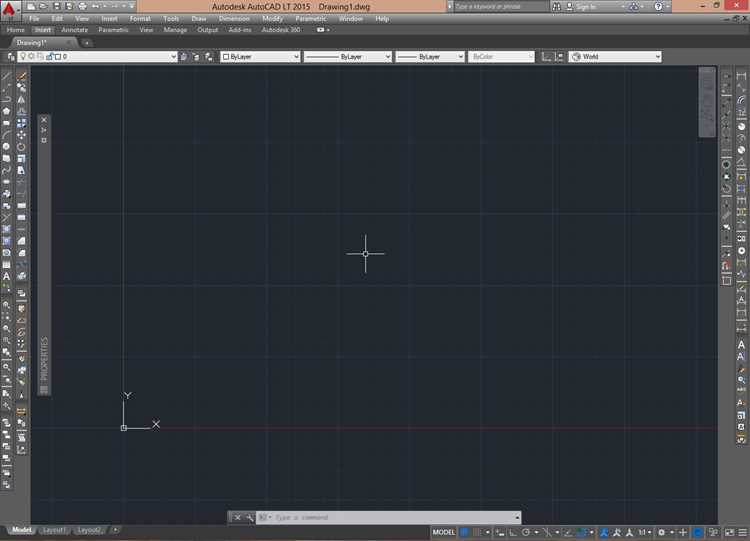Click the Save icon in quick access toolbar
This screenshot has width=750, height=541.
coord(56,6)
